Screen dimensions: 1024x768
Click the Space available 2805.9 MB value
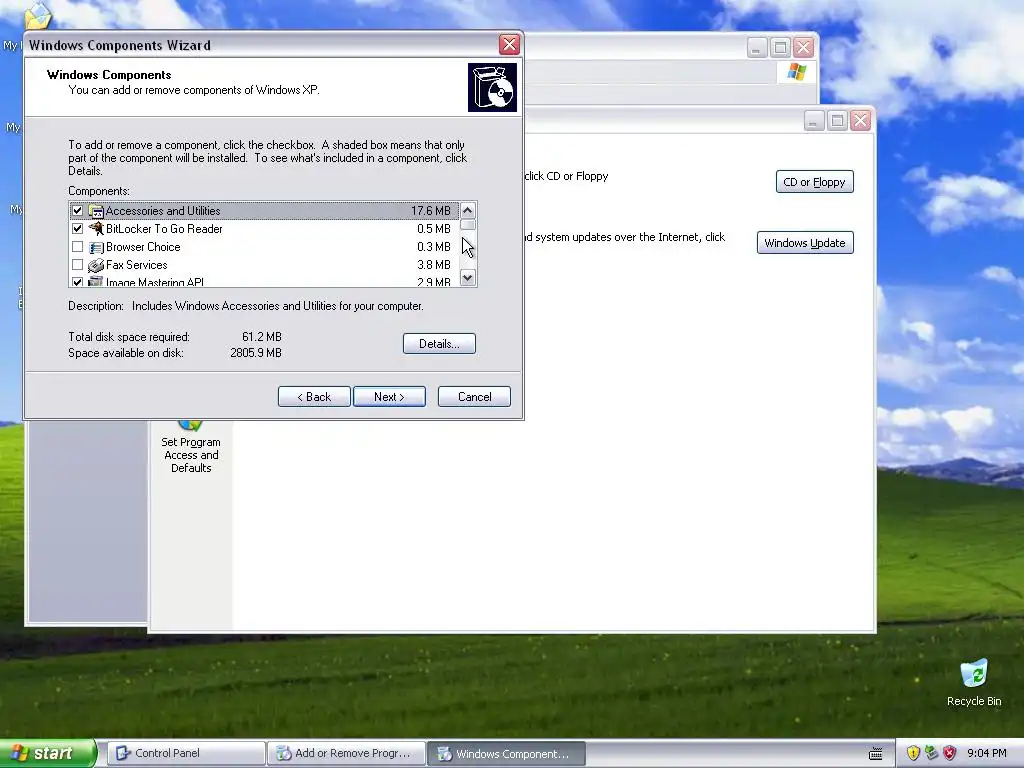[x=256, y=353]
